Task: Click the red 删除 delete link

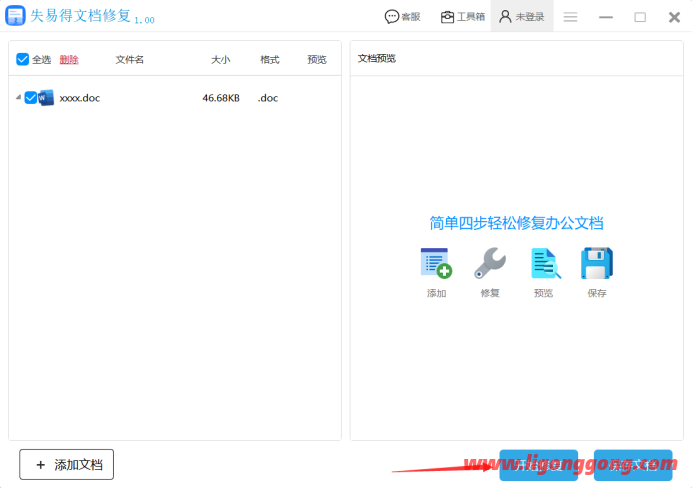Action: [x=69, y=60]
